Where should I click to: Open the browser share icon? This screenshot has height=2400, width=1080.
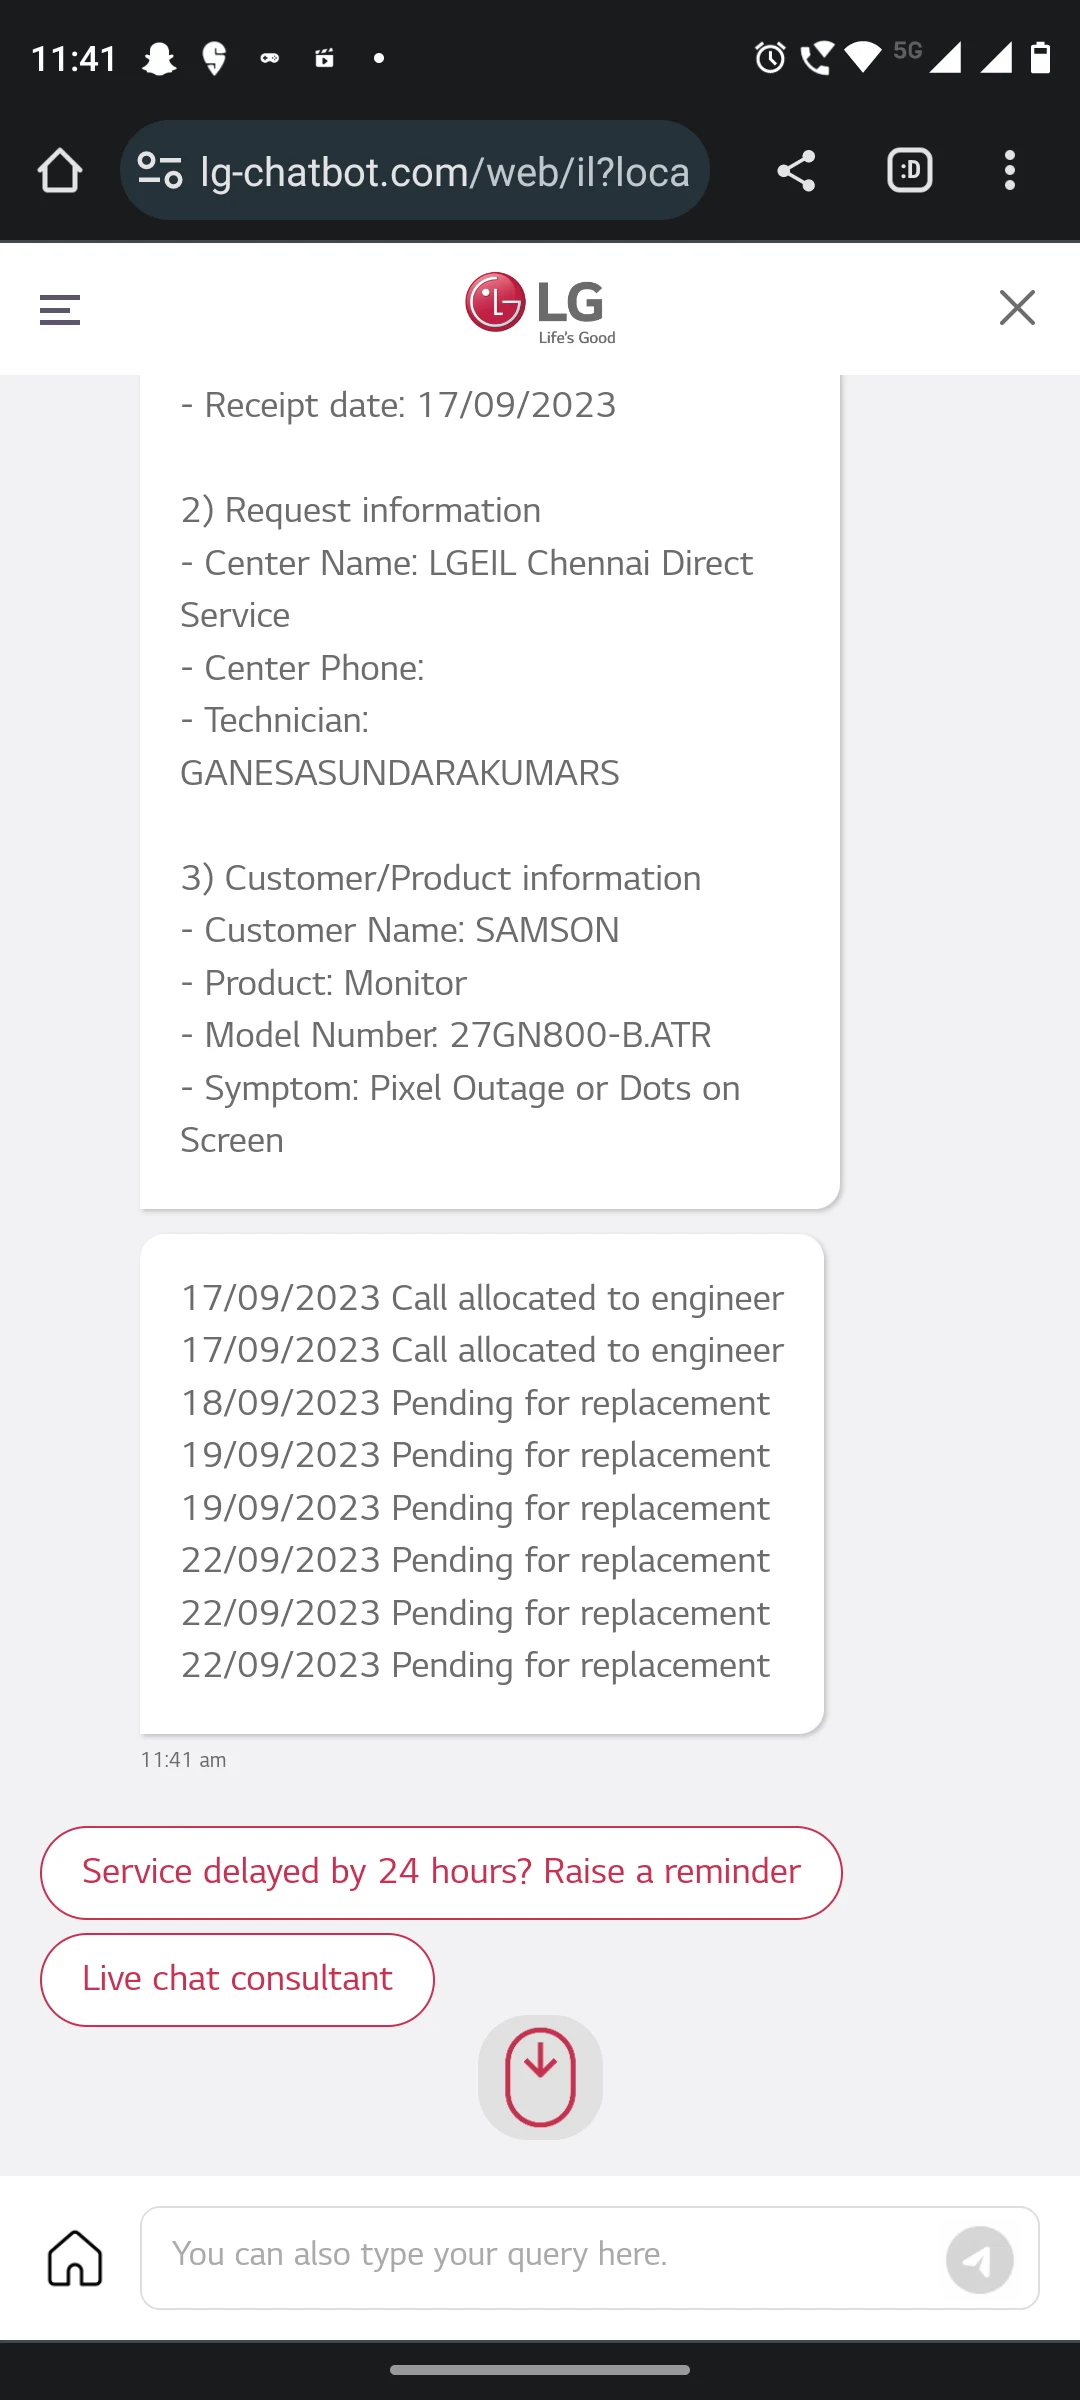pyautogui.click(x=795, y=170)
